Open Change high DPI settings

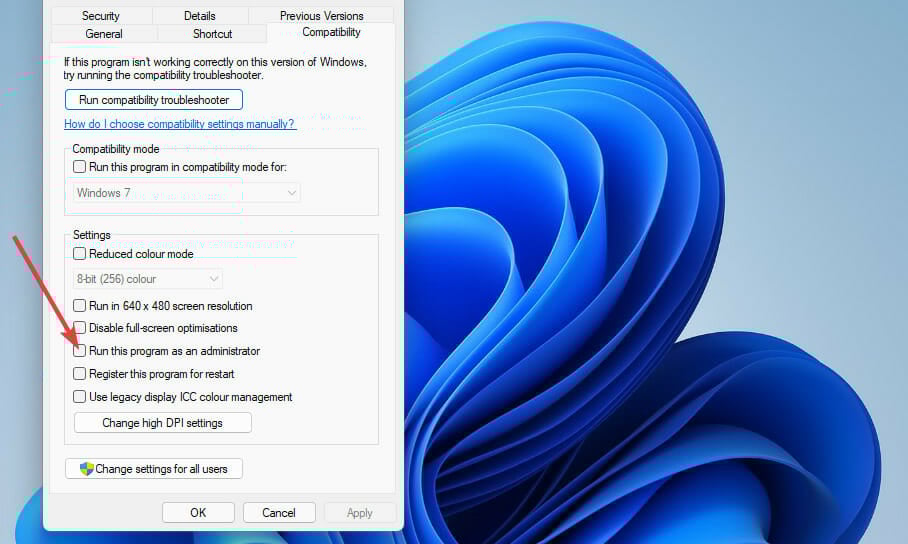(163, 423)
